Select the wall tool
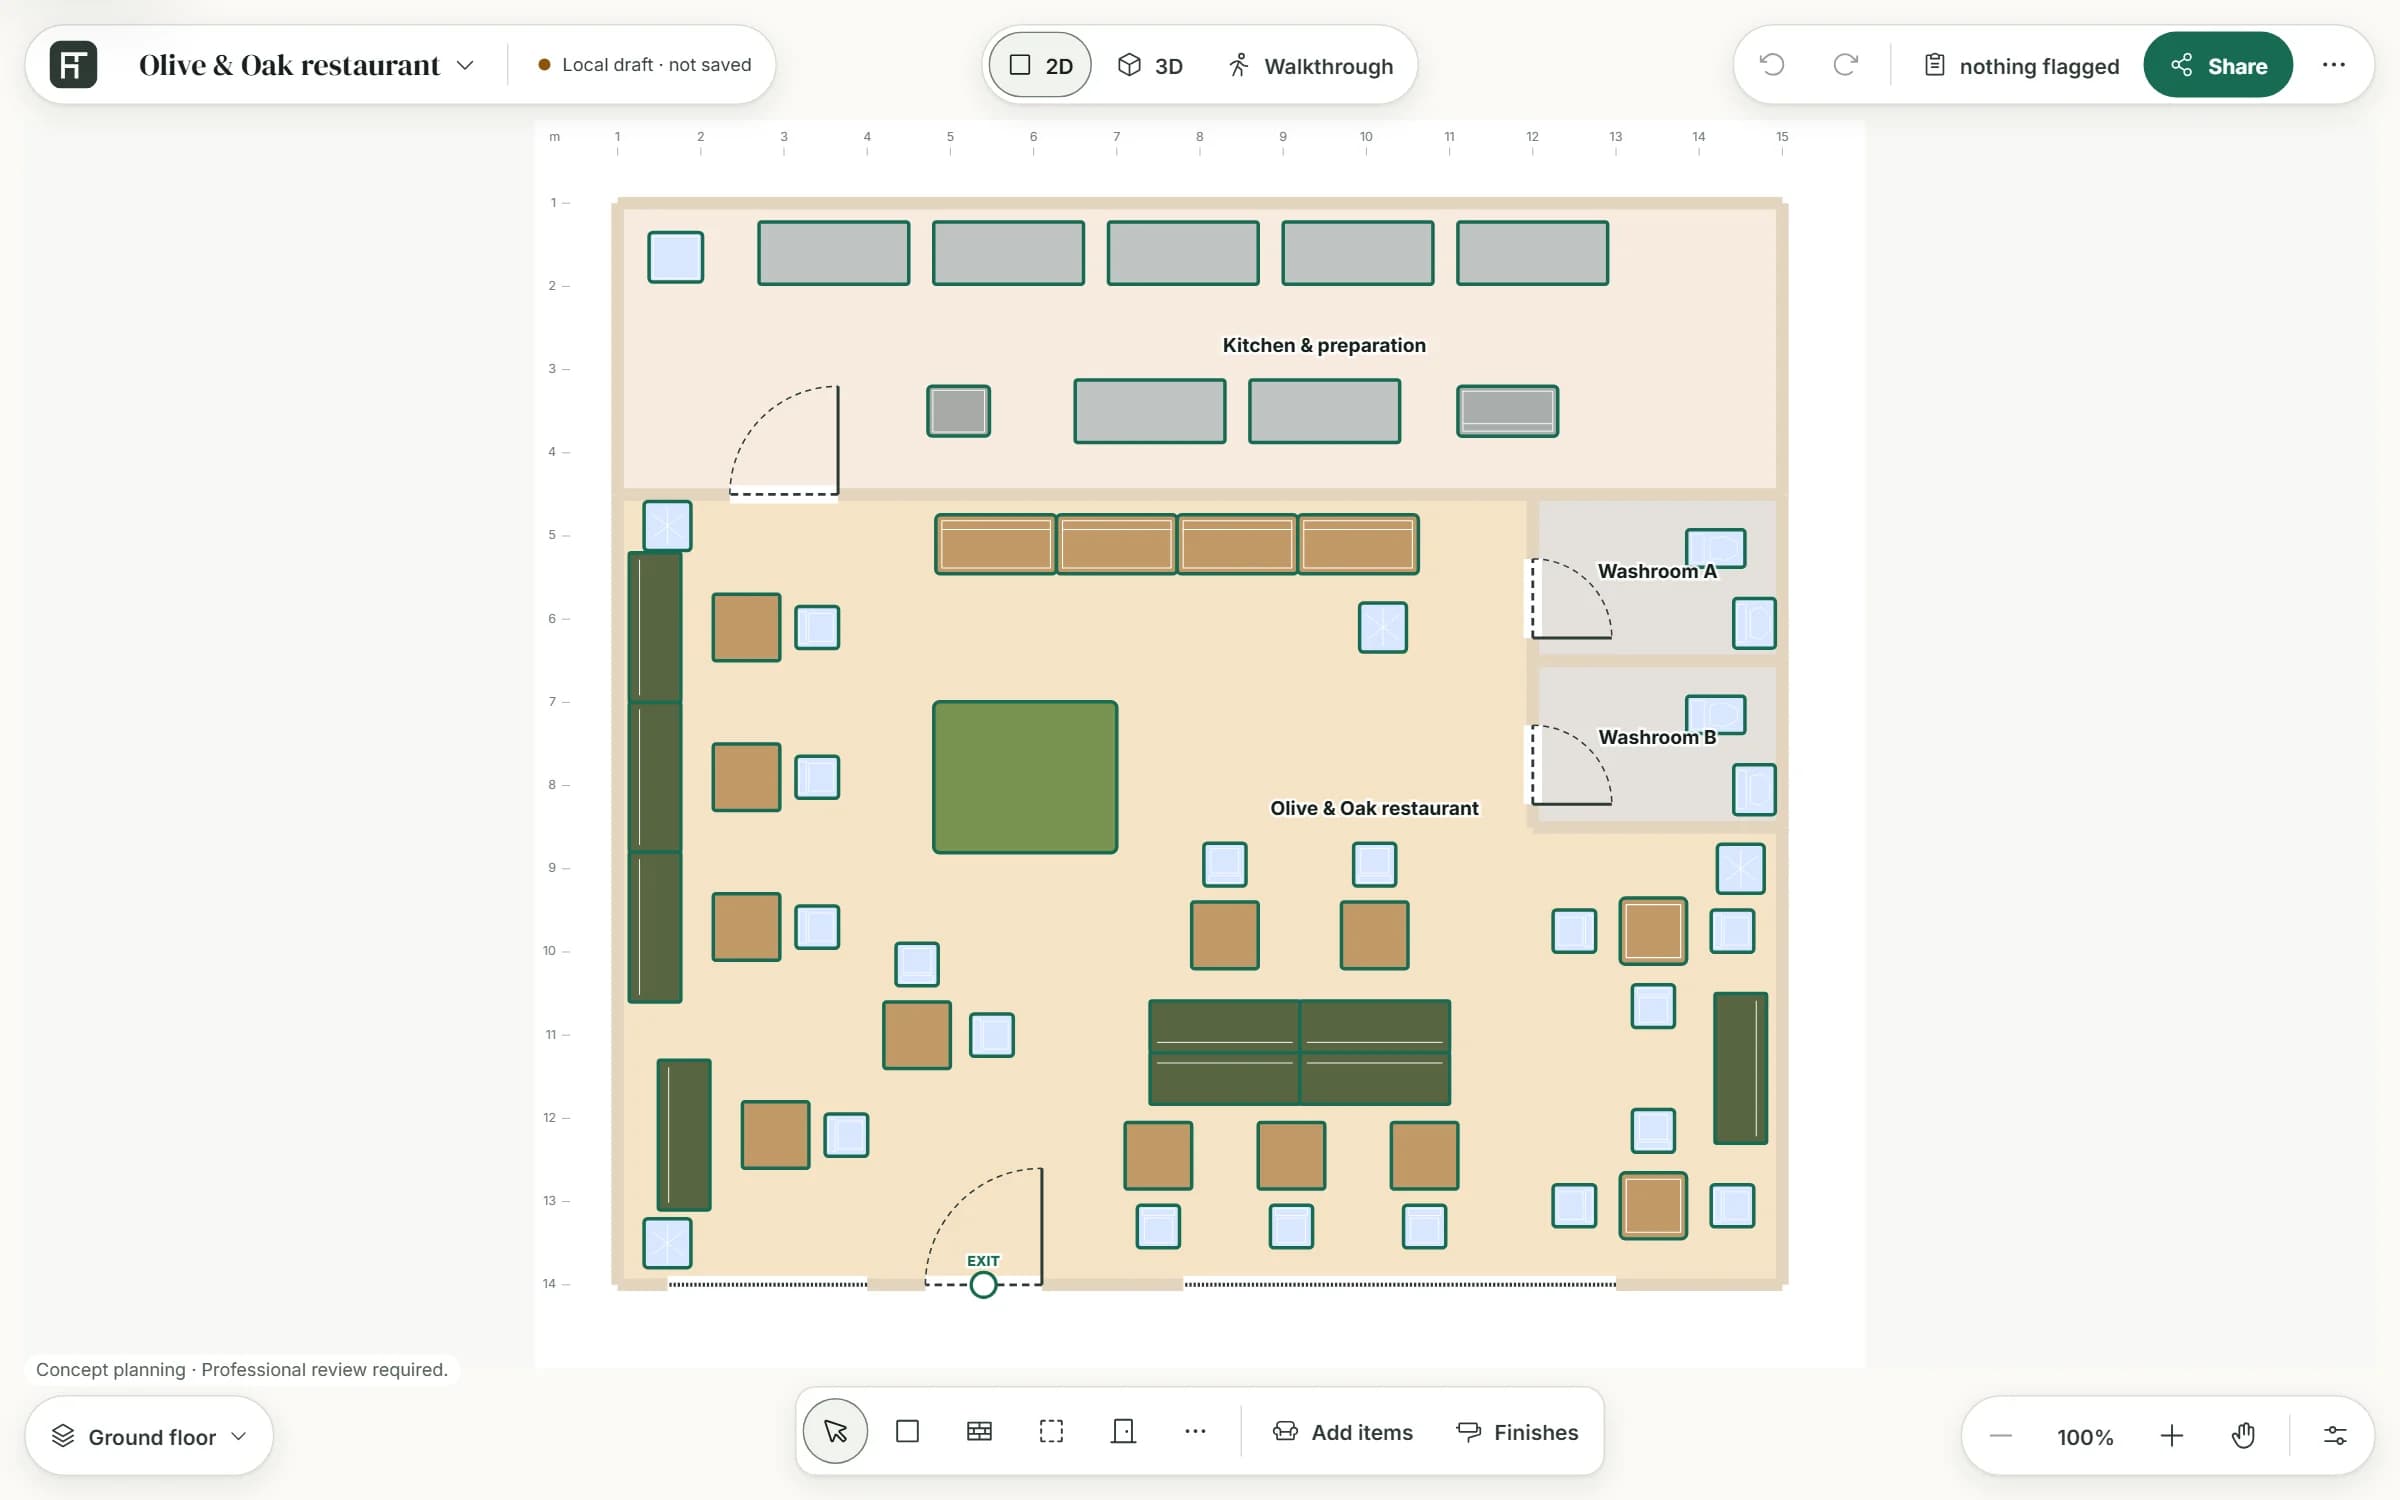The height and width of the screenshot is (1500, 2400). [x=979, y=1431]
